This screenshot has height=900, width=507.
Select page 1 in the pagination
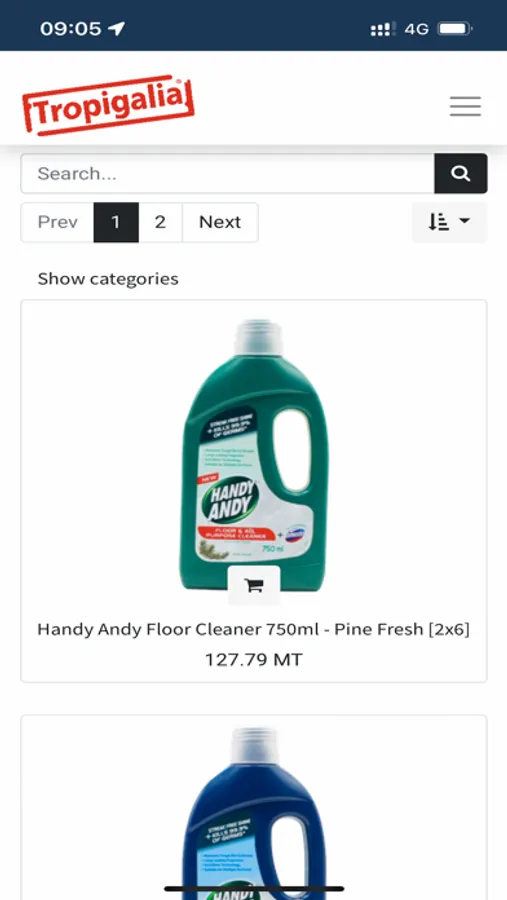click(x=116, y=222)
